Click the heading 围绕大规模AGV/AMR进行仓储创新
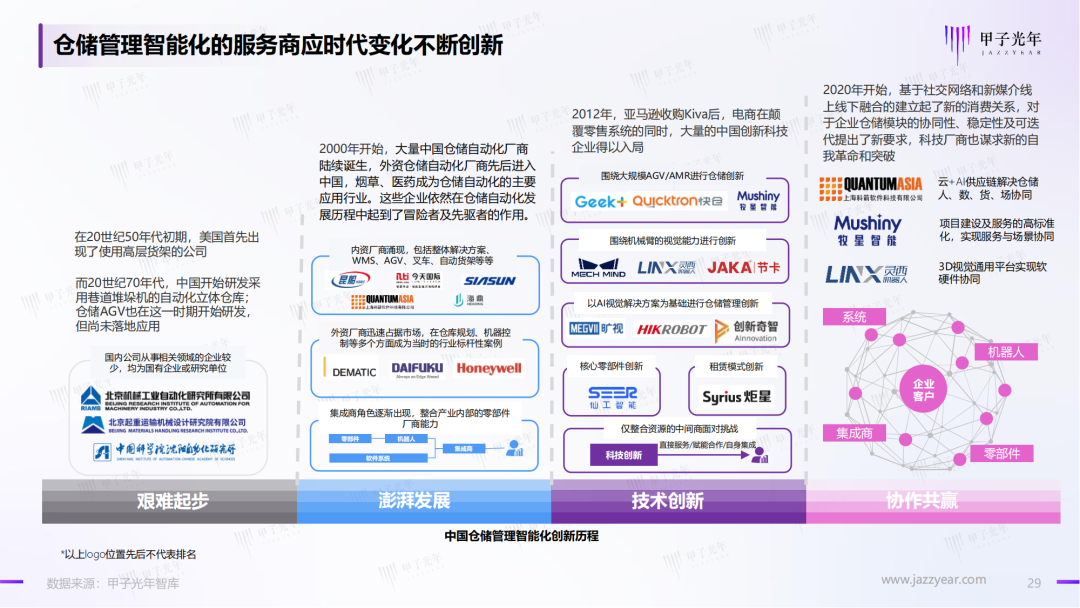The image size is (1080, 608). [x=672, y=176]
